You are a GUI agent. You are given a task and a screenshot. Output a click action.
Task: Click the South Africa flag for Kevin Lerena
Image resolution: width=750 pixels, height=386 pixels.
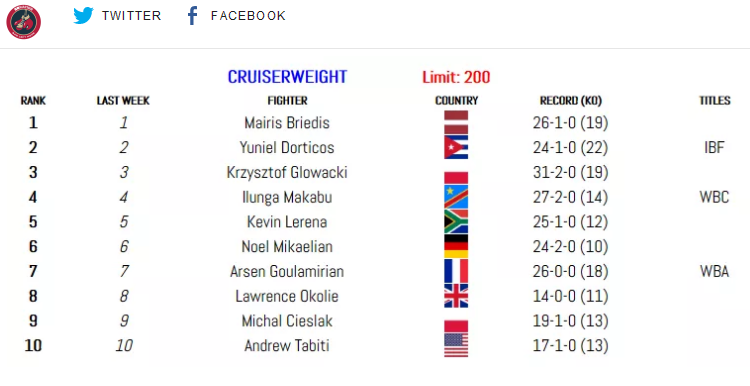pyautogui.click(x=456, y=222)
